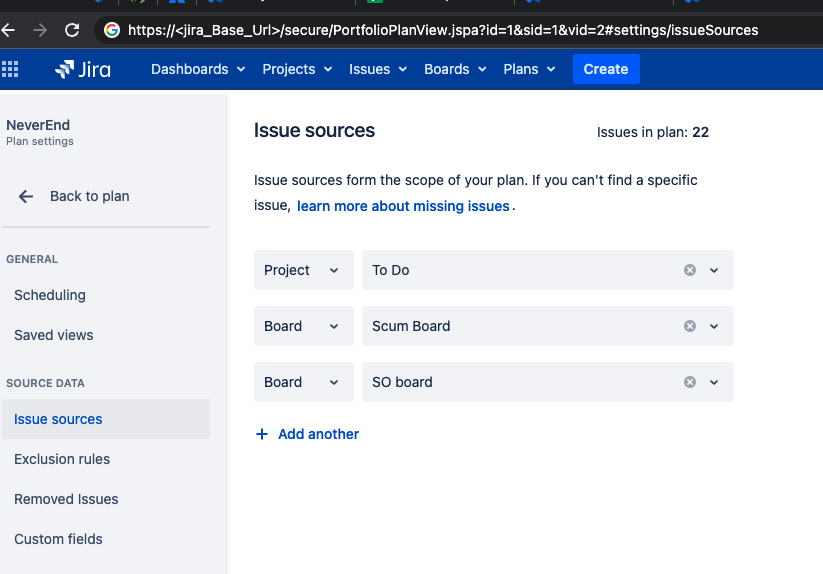Screen dimensions: 823x574
Task: Go to Exclusion rules settings
Action: tap(62, 459)
